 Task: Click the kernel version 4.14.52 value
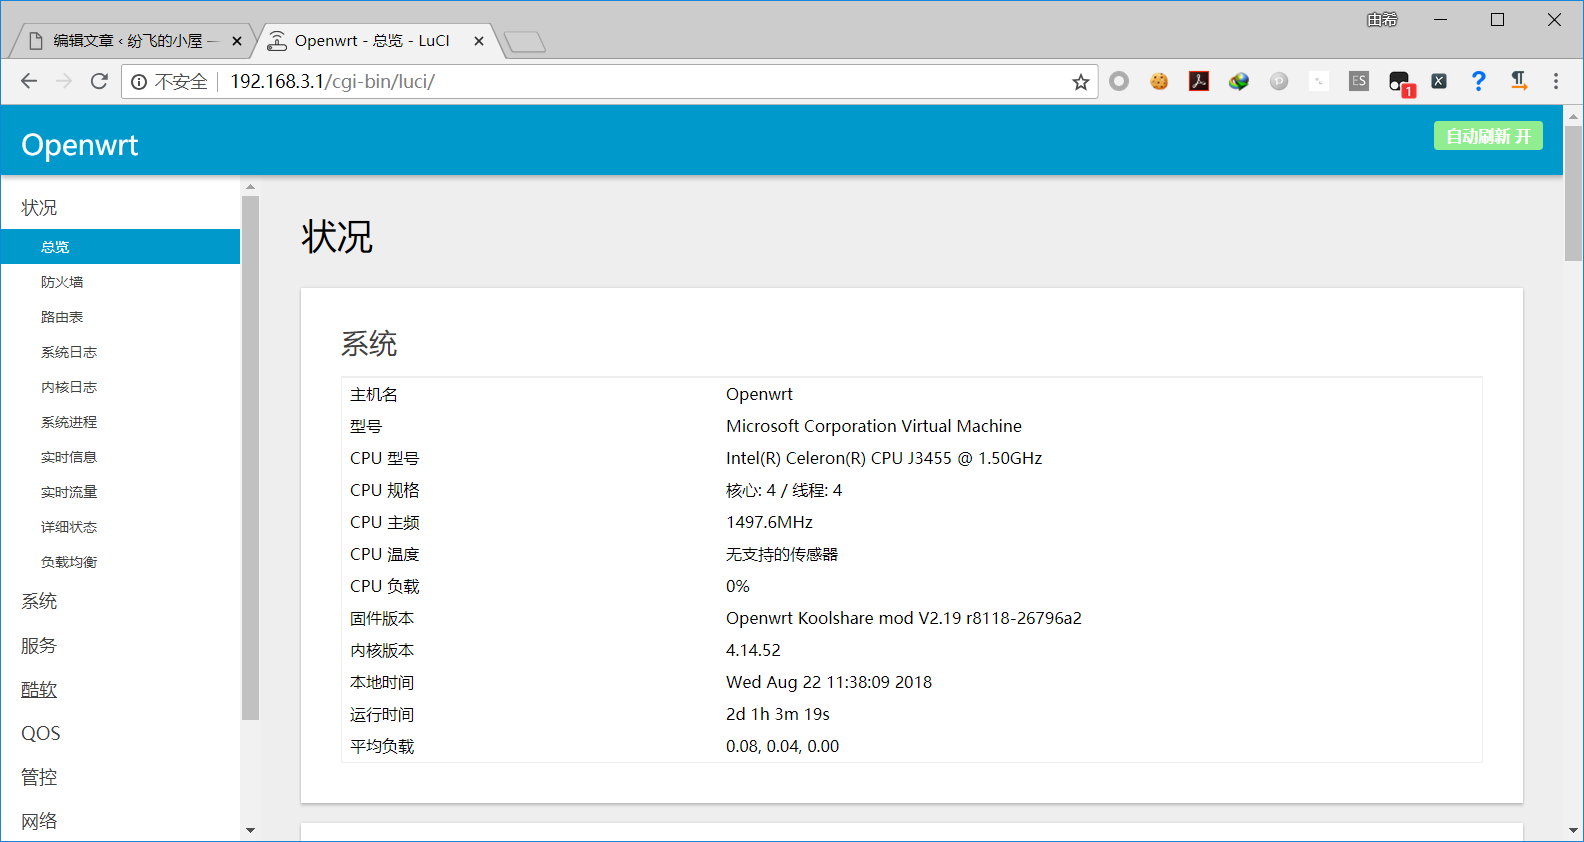[x=753, y=650]
